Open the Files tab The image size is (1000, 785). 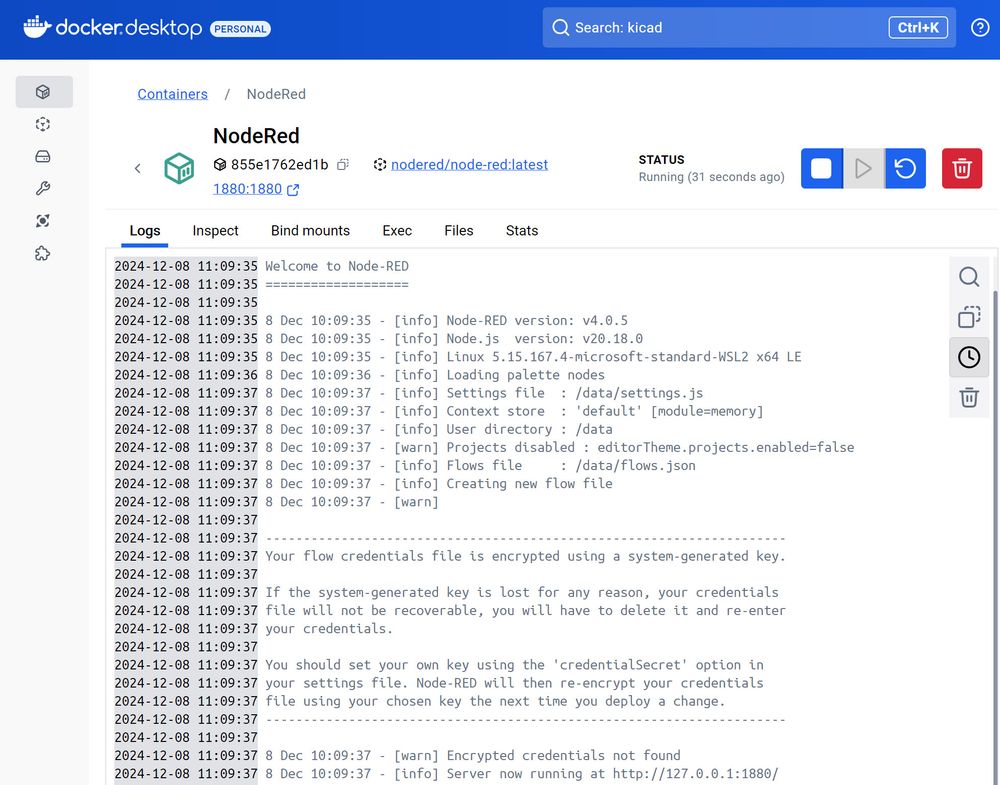(459, 231)
